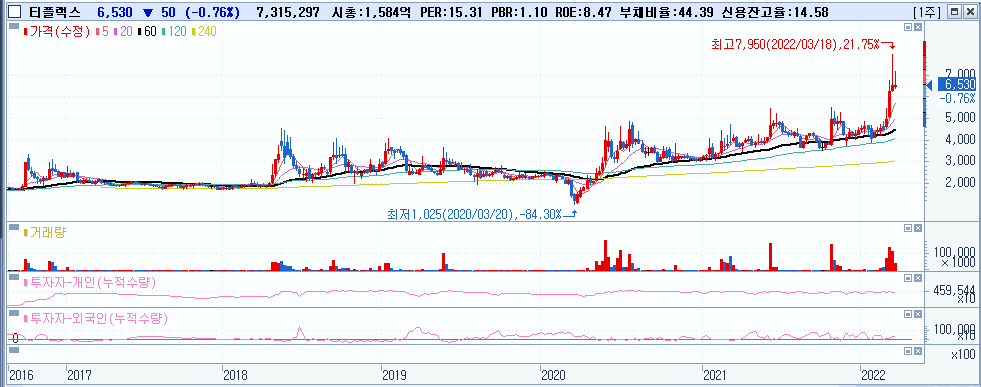Close the 투자자-외국인 panel with its X icon
The height and width of the screenshot is (387, 981).
[917, 314]
